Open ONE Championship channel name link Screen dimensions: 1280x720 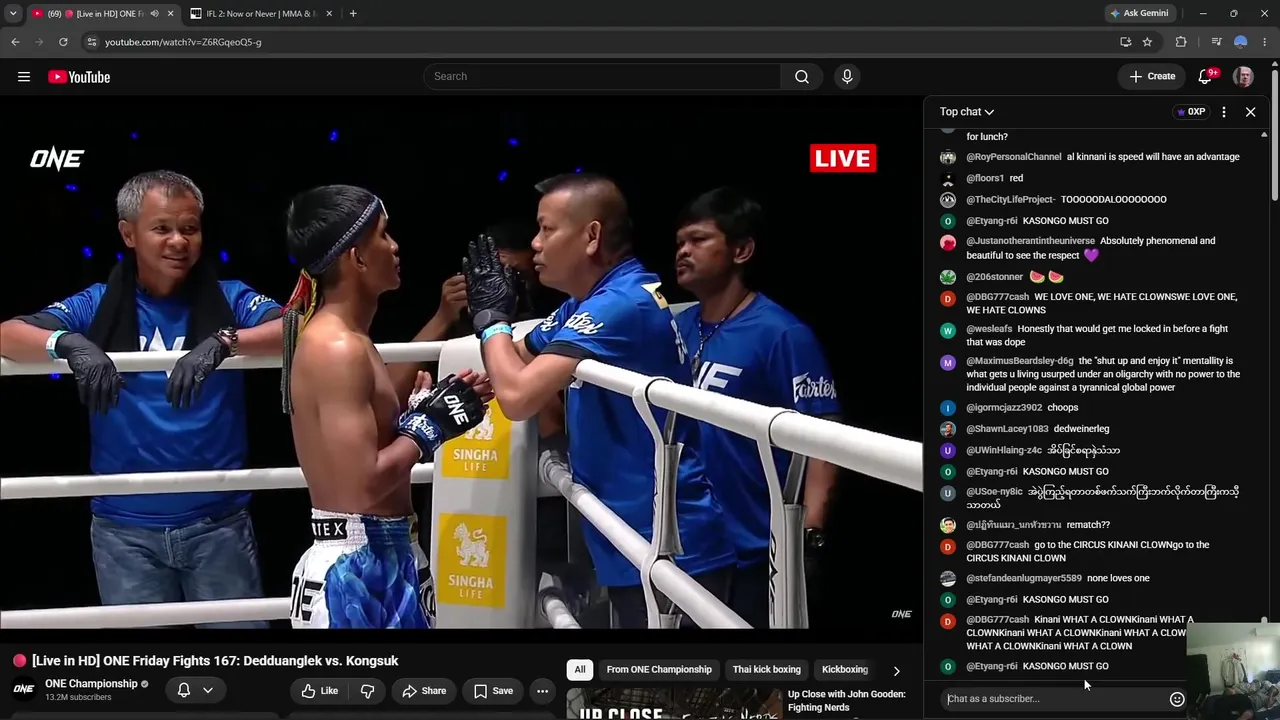click(91, 684)
